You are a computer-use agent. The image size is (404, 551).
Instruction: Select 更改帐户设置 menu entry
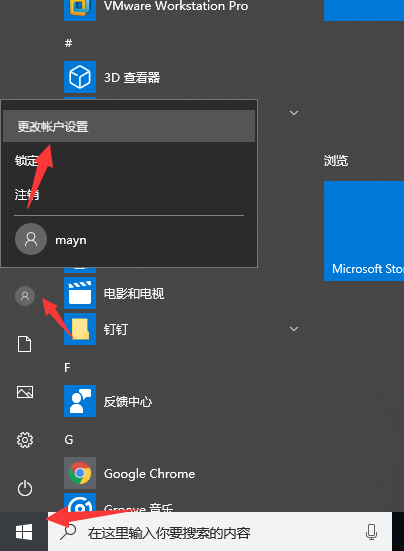point(129,126)
